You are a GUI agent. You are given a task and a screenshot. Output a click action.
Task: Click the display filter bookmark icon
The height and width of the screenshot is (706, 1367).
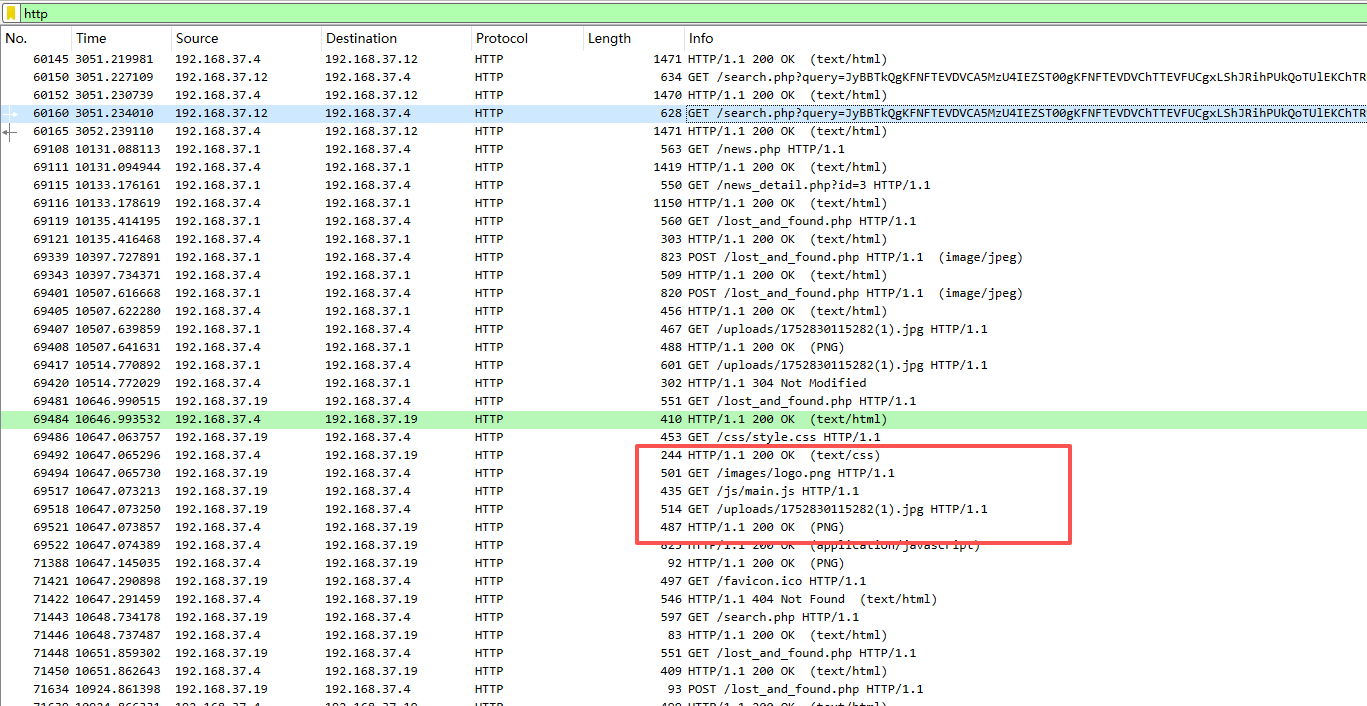[x=11, y=13]
